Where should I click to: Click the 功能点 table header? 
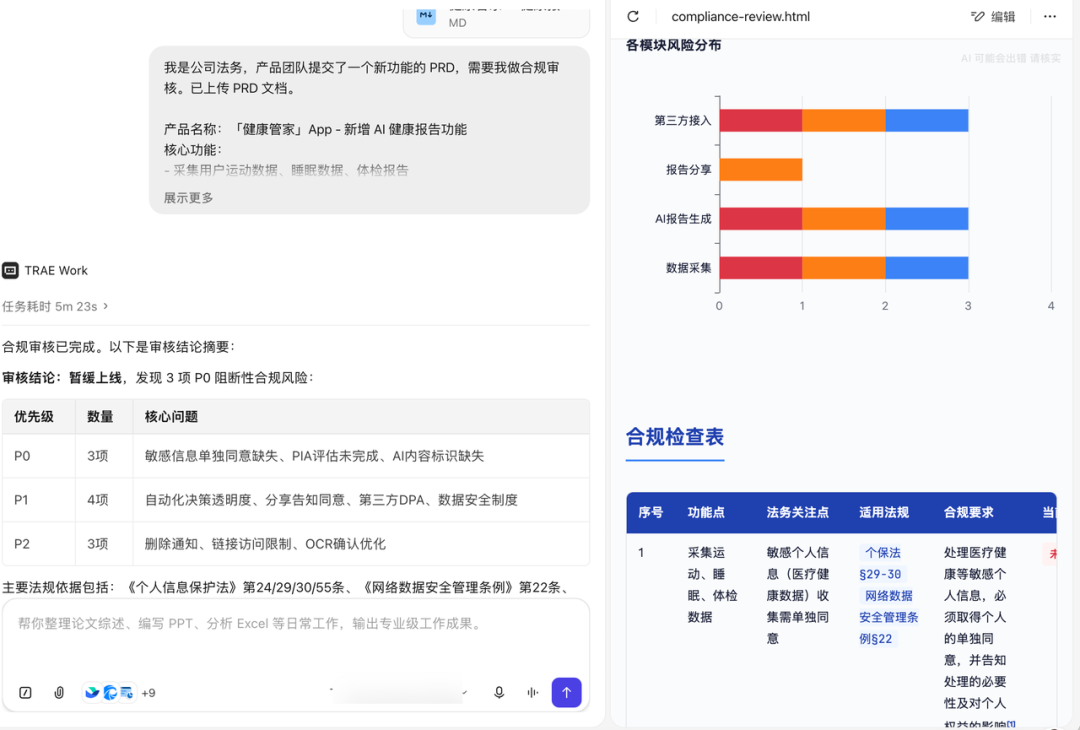(706, 512)
